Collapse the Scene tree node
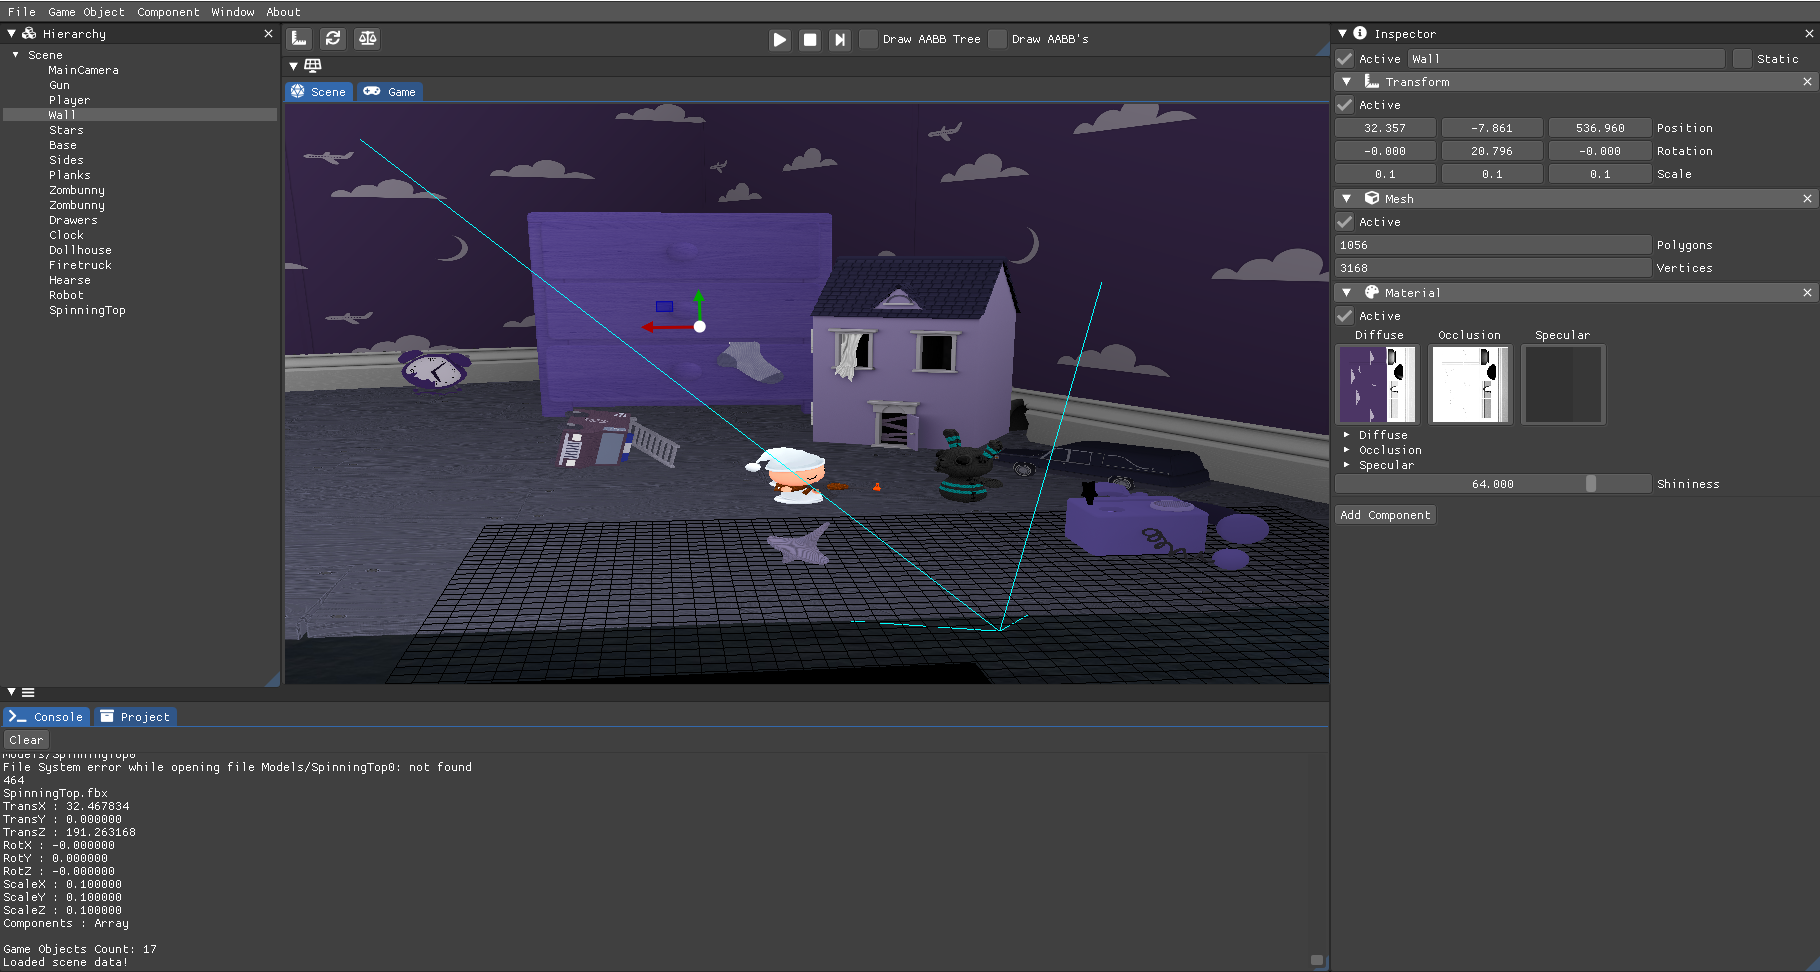 click(x=16, y=55)
